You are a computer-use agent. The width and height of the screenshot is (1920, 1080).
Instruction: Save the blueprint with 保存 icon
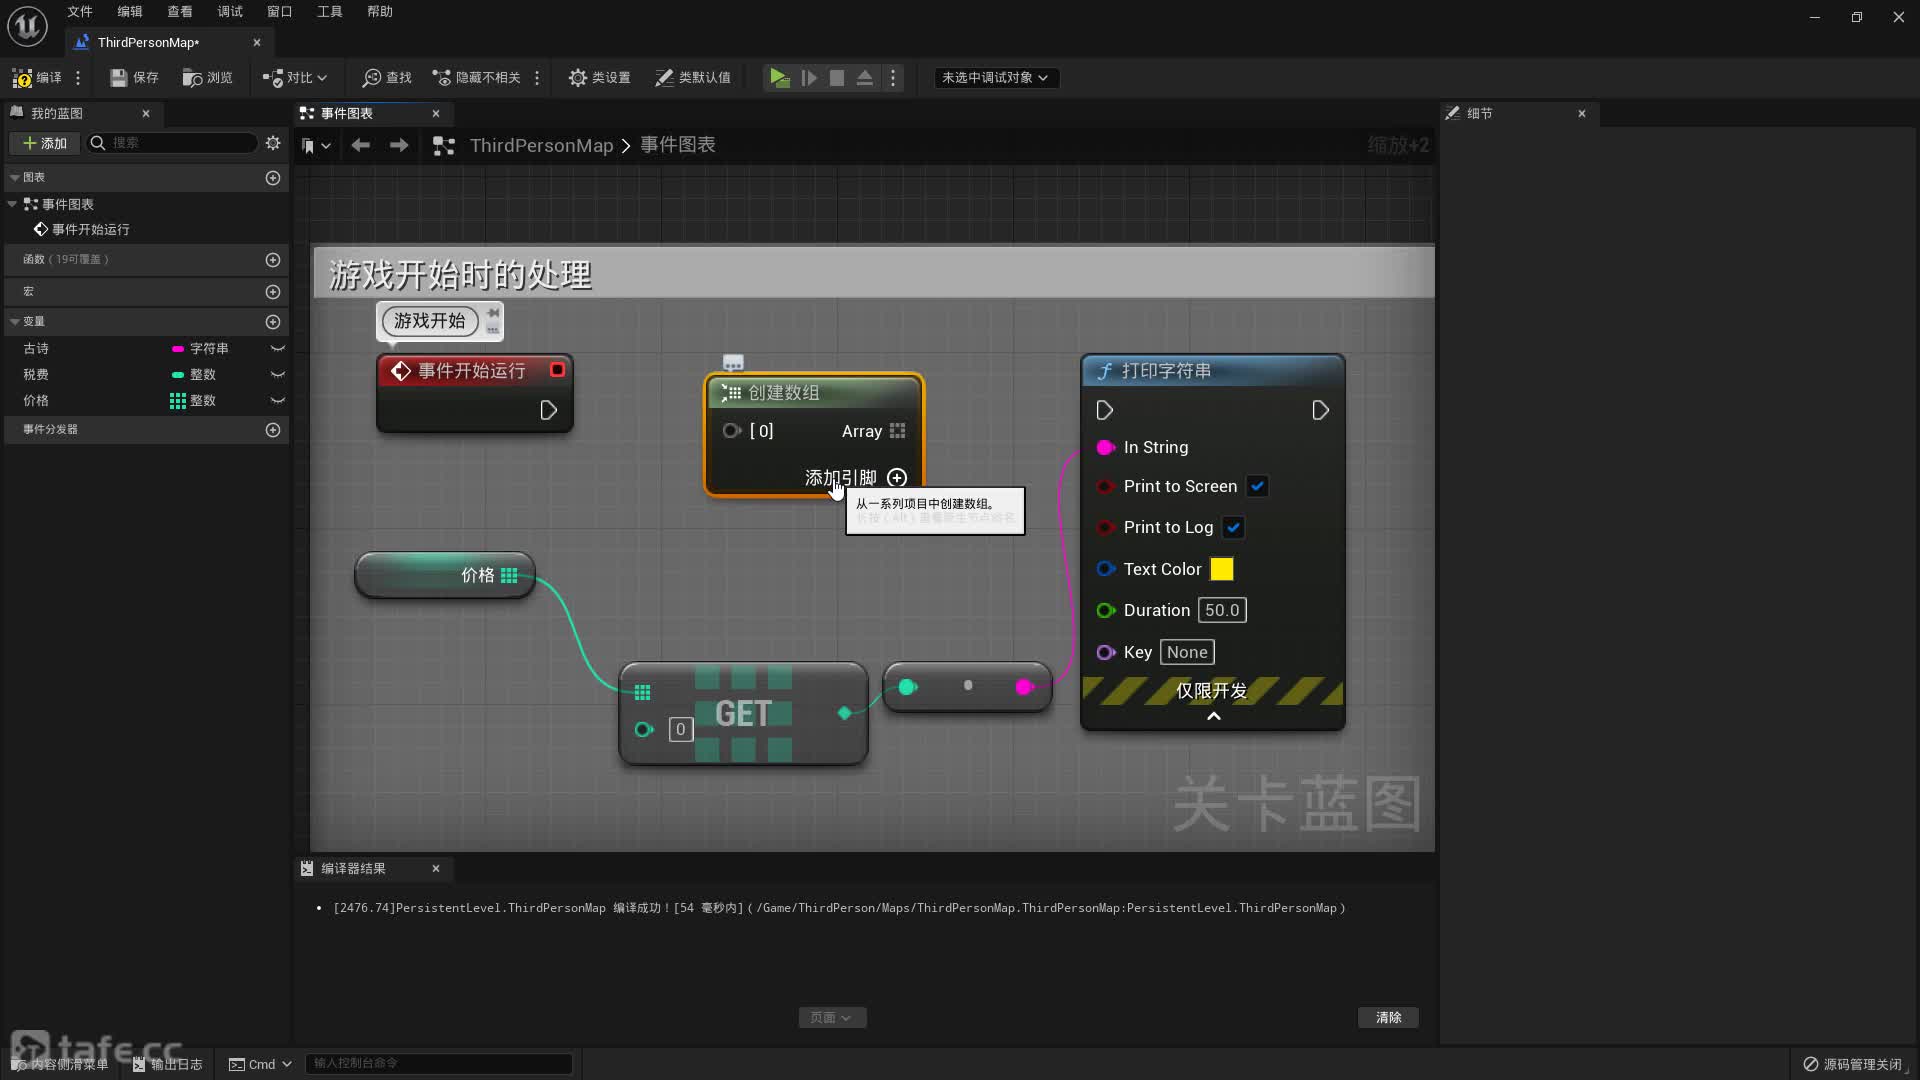[134, 78]
